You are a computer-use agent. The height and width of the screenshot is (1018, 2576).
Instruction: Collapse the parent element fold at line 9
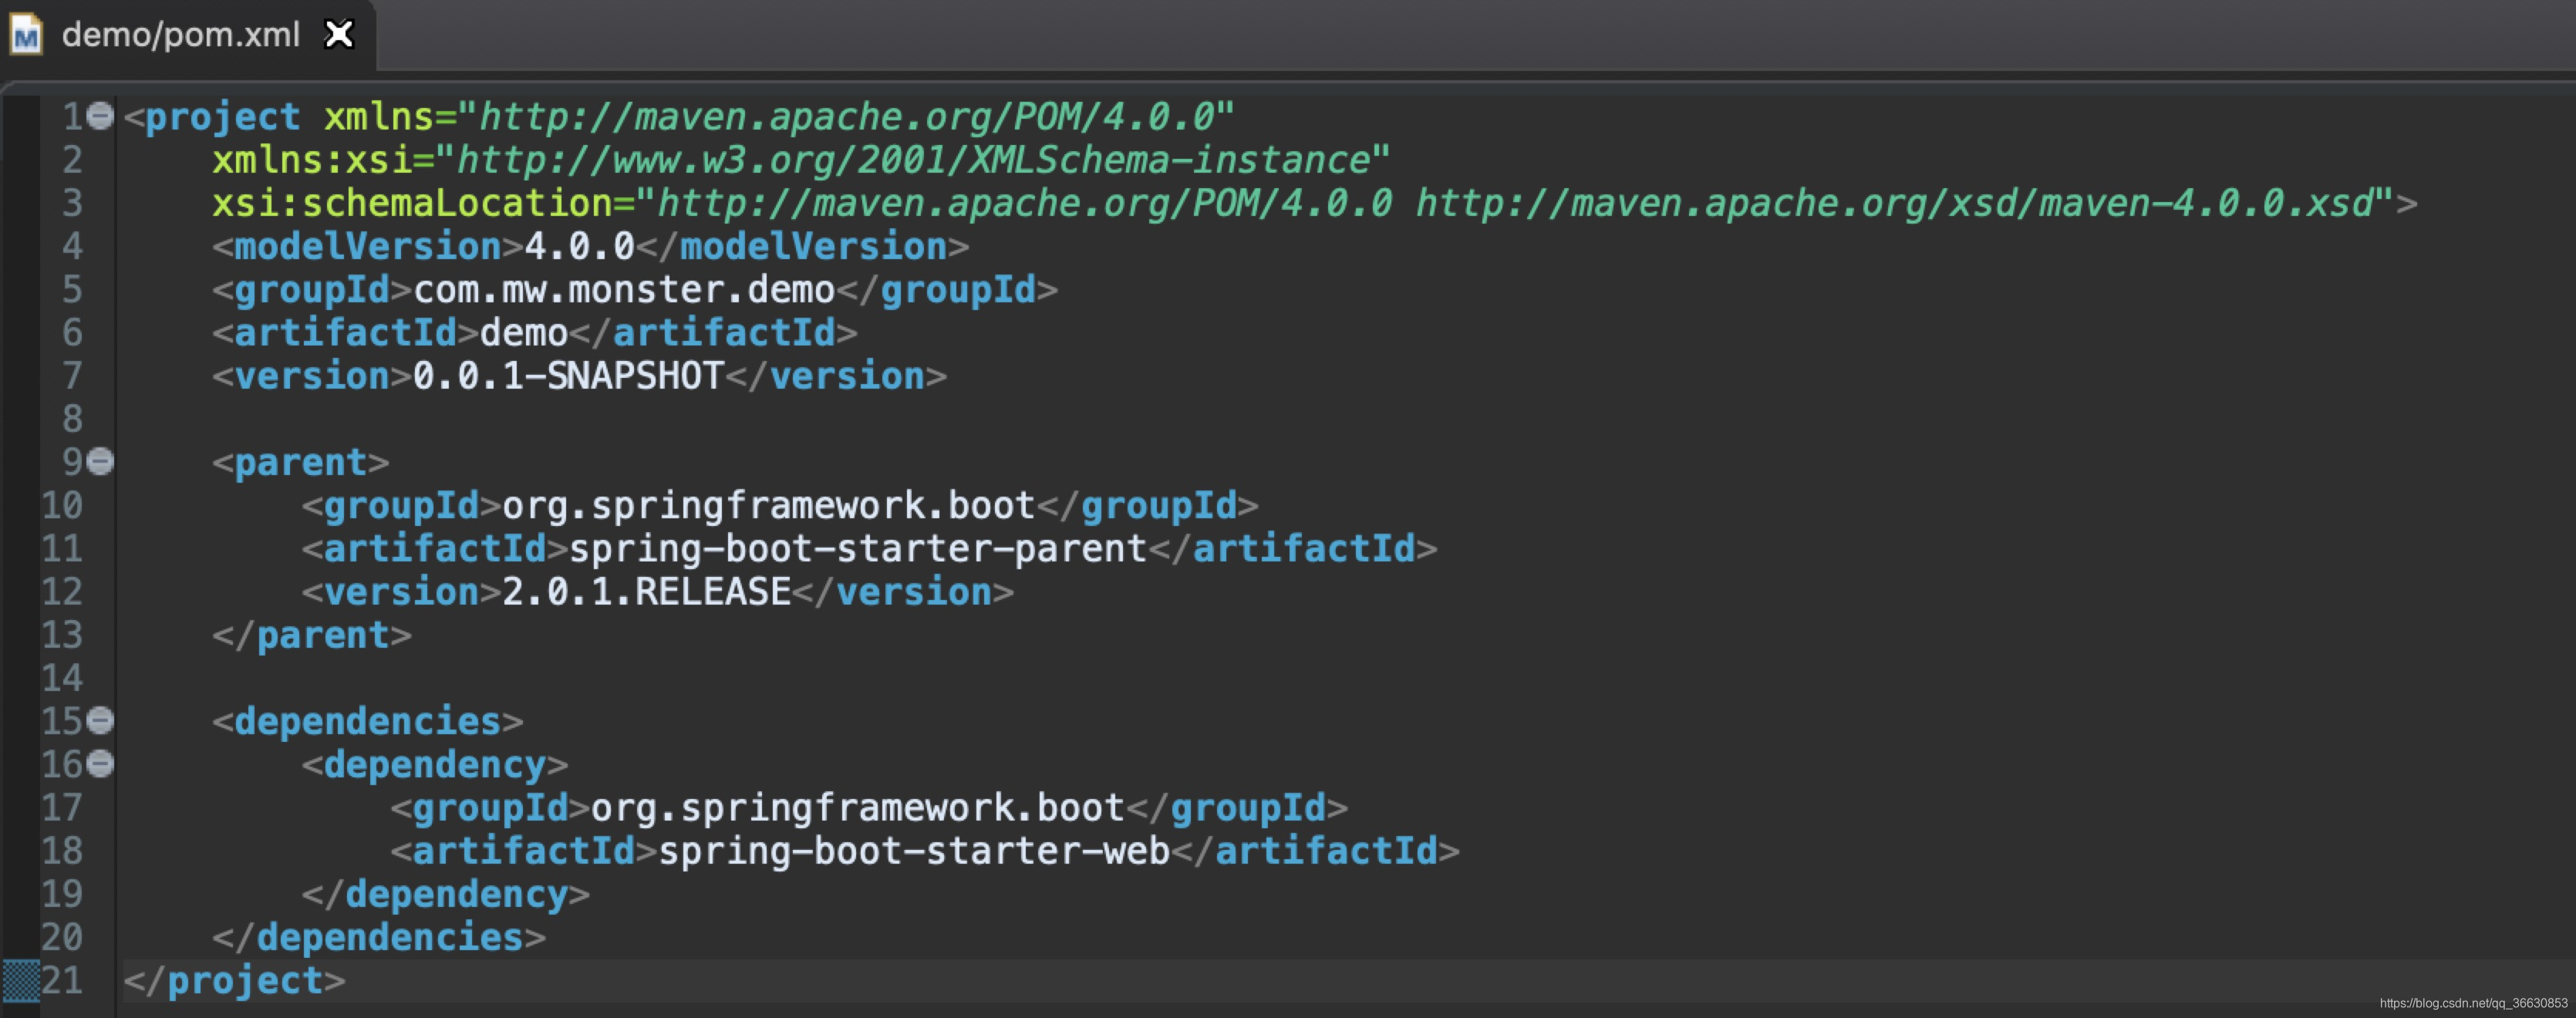(100, 461)
